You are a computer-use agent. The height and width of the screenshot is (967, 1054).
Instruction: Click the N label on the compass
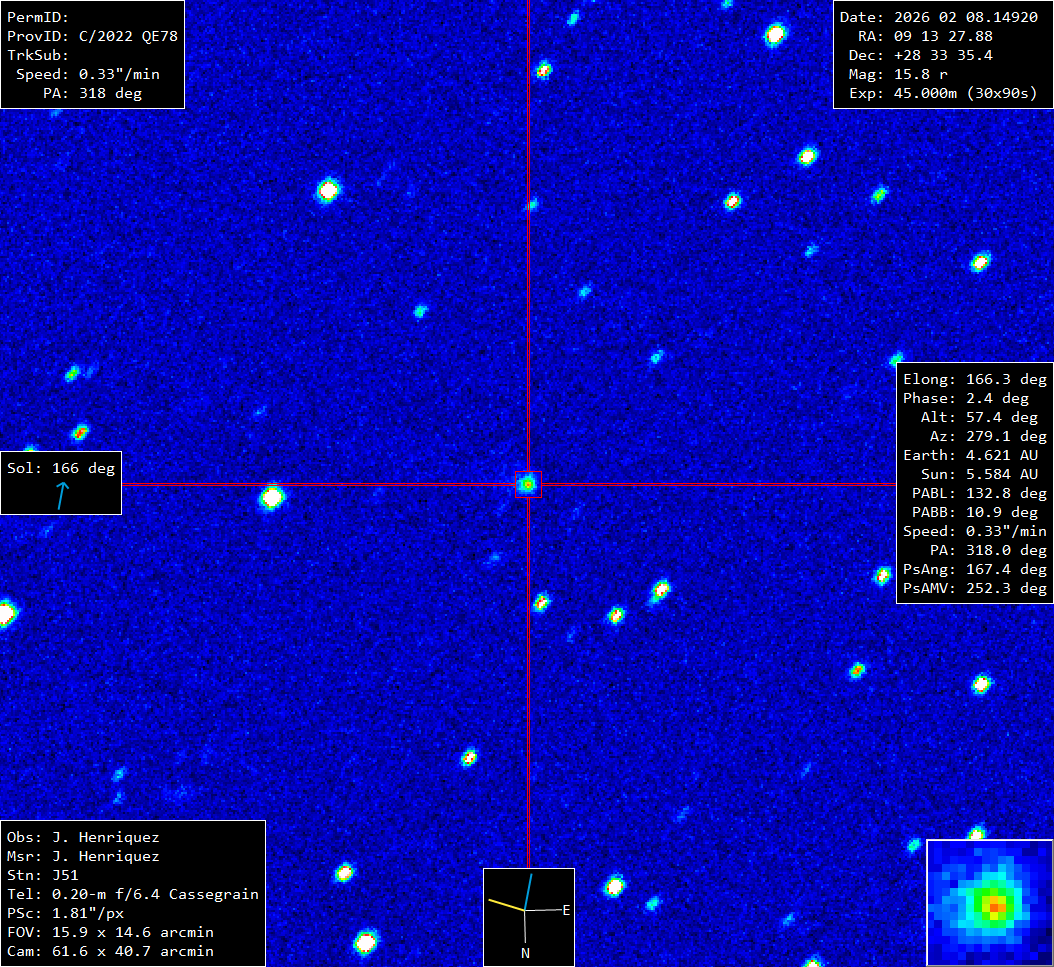(x=525, y=953)
